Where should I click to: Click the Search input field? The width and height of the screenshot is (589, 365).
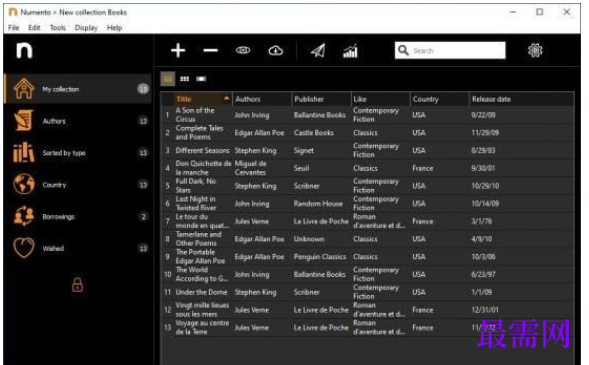click(x=450, y=50)
